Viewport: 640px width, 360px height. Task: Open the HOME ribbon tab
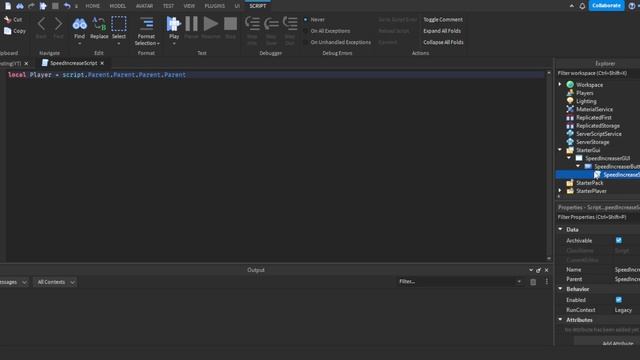93,6
